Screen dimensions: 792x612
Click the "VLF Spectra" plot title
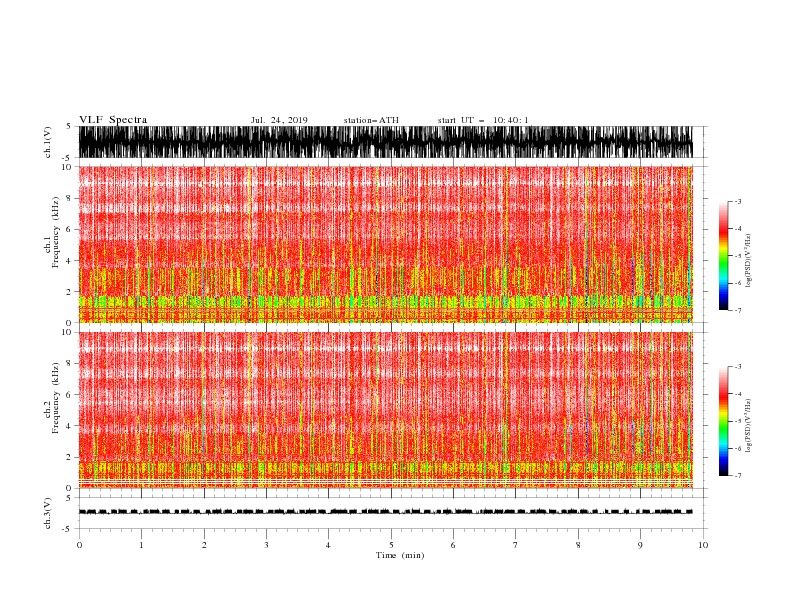[x=113, y=120]
